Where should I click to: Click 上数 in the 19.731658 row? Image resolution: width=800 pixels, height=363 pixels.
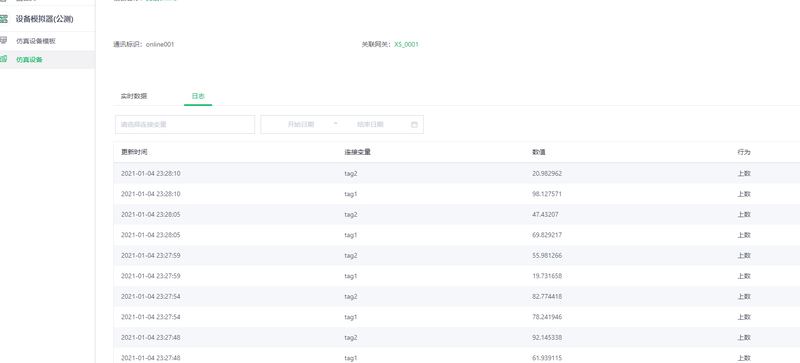tap(744, 276)
